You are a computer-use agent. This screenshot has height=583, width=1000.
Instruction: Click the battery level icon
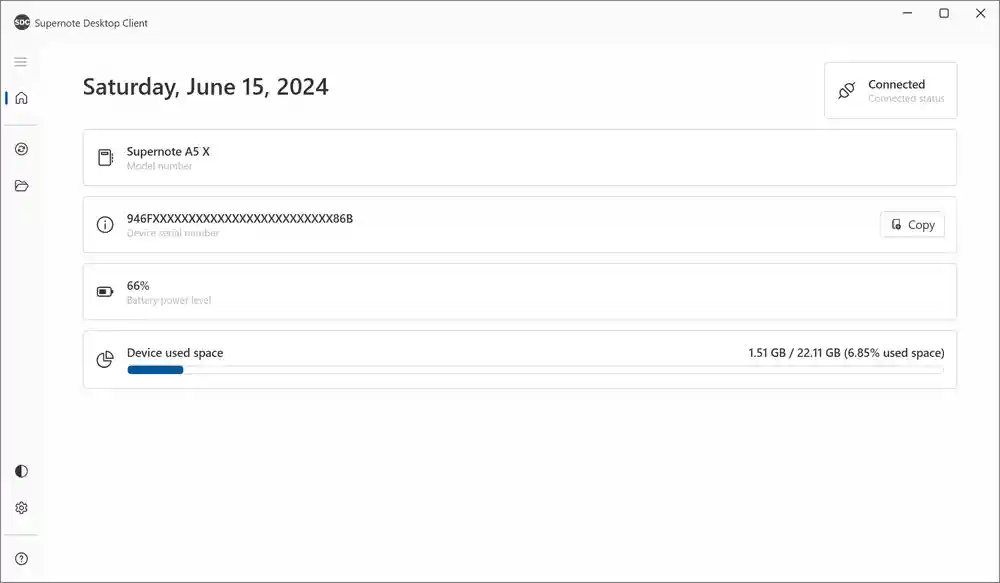pos(105,292)
